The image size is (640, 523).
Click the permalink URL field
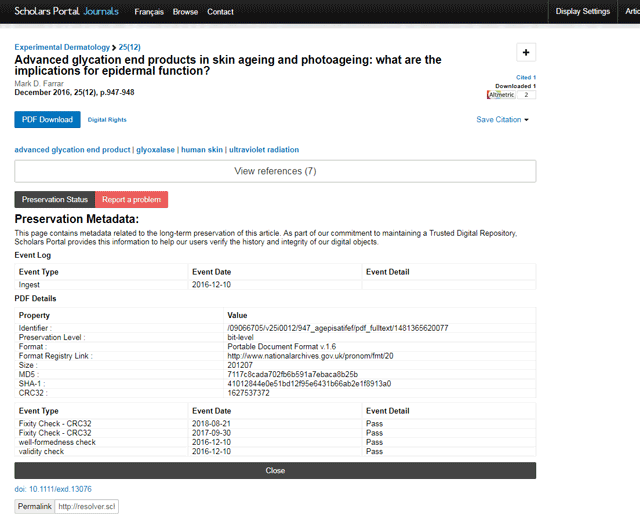coord(87,507)
